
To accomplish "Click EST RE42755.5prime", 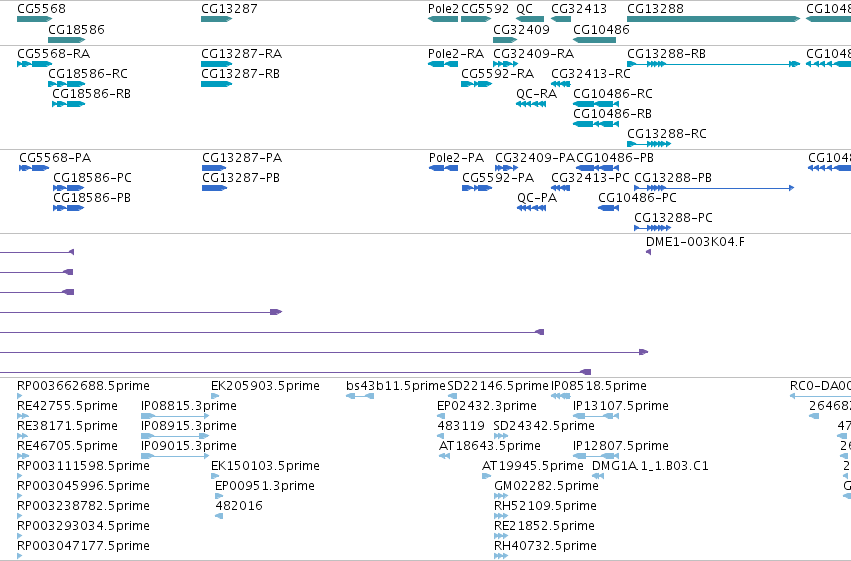I will (67, 406).
